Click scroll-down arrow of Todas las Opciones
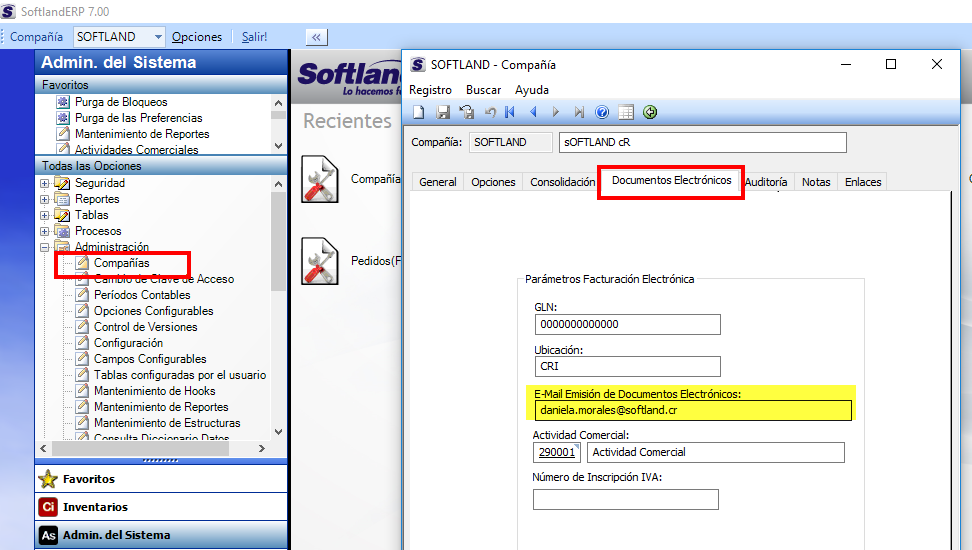972x550 pixels. pos(278,432)
